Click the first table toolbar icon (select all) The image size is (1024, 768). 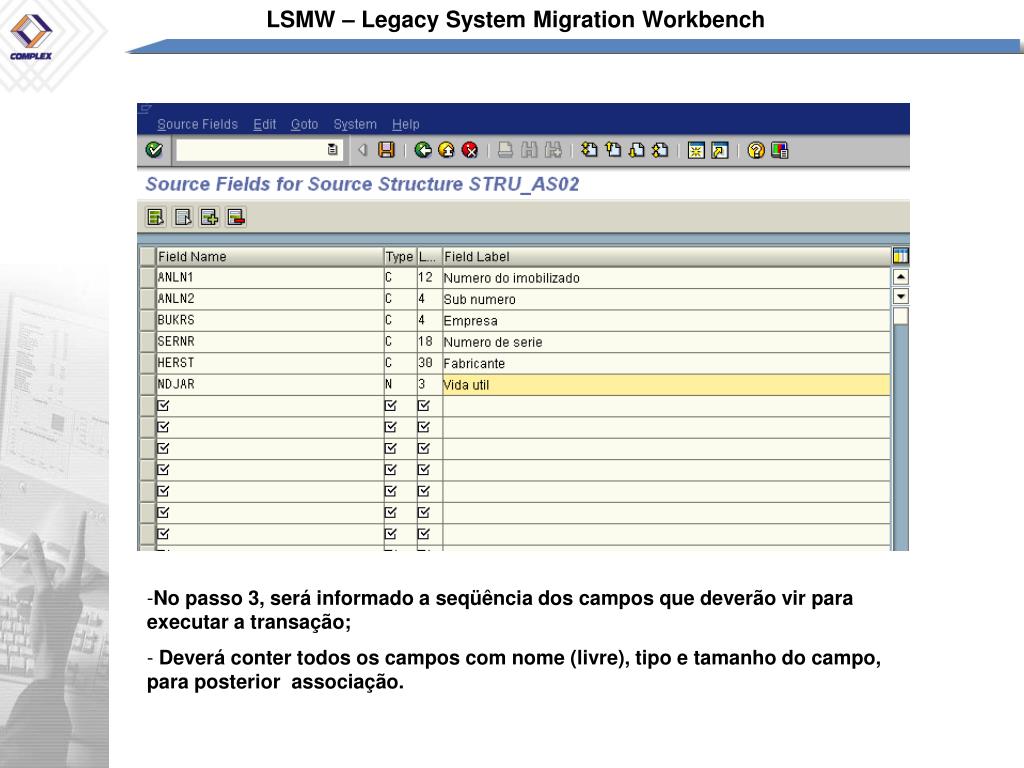coord(156,217)
